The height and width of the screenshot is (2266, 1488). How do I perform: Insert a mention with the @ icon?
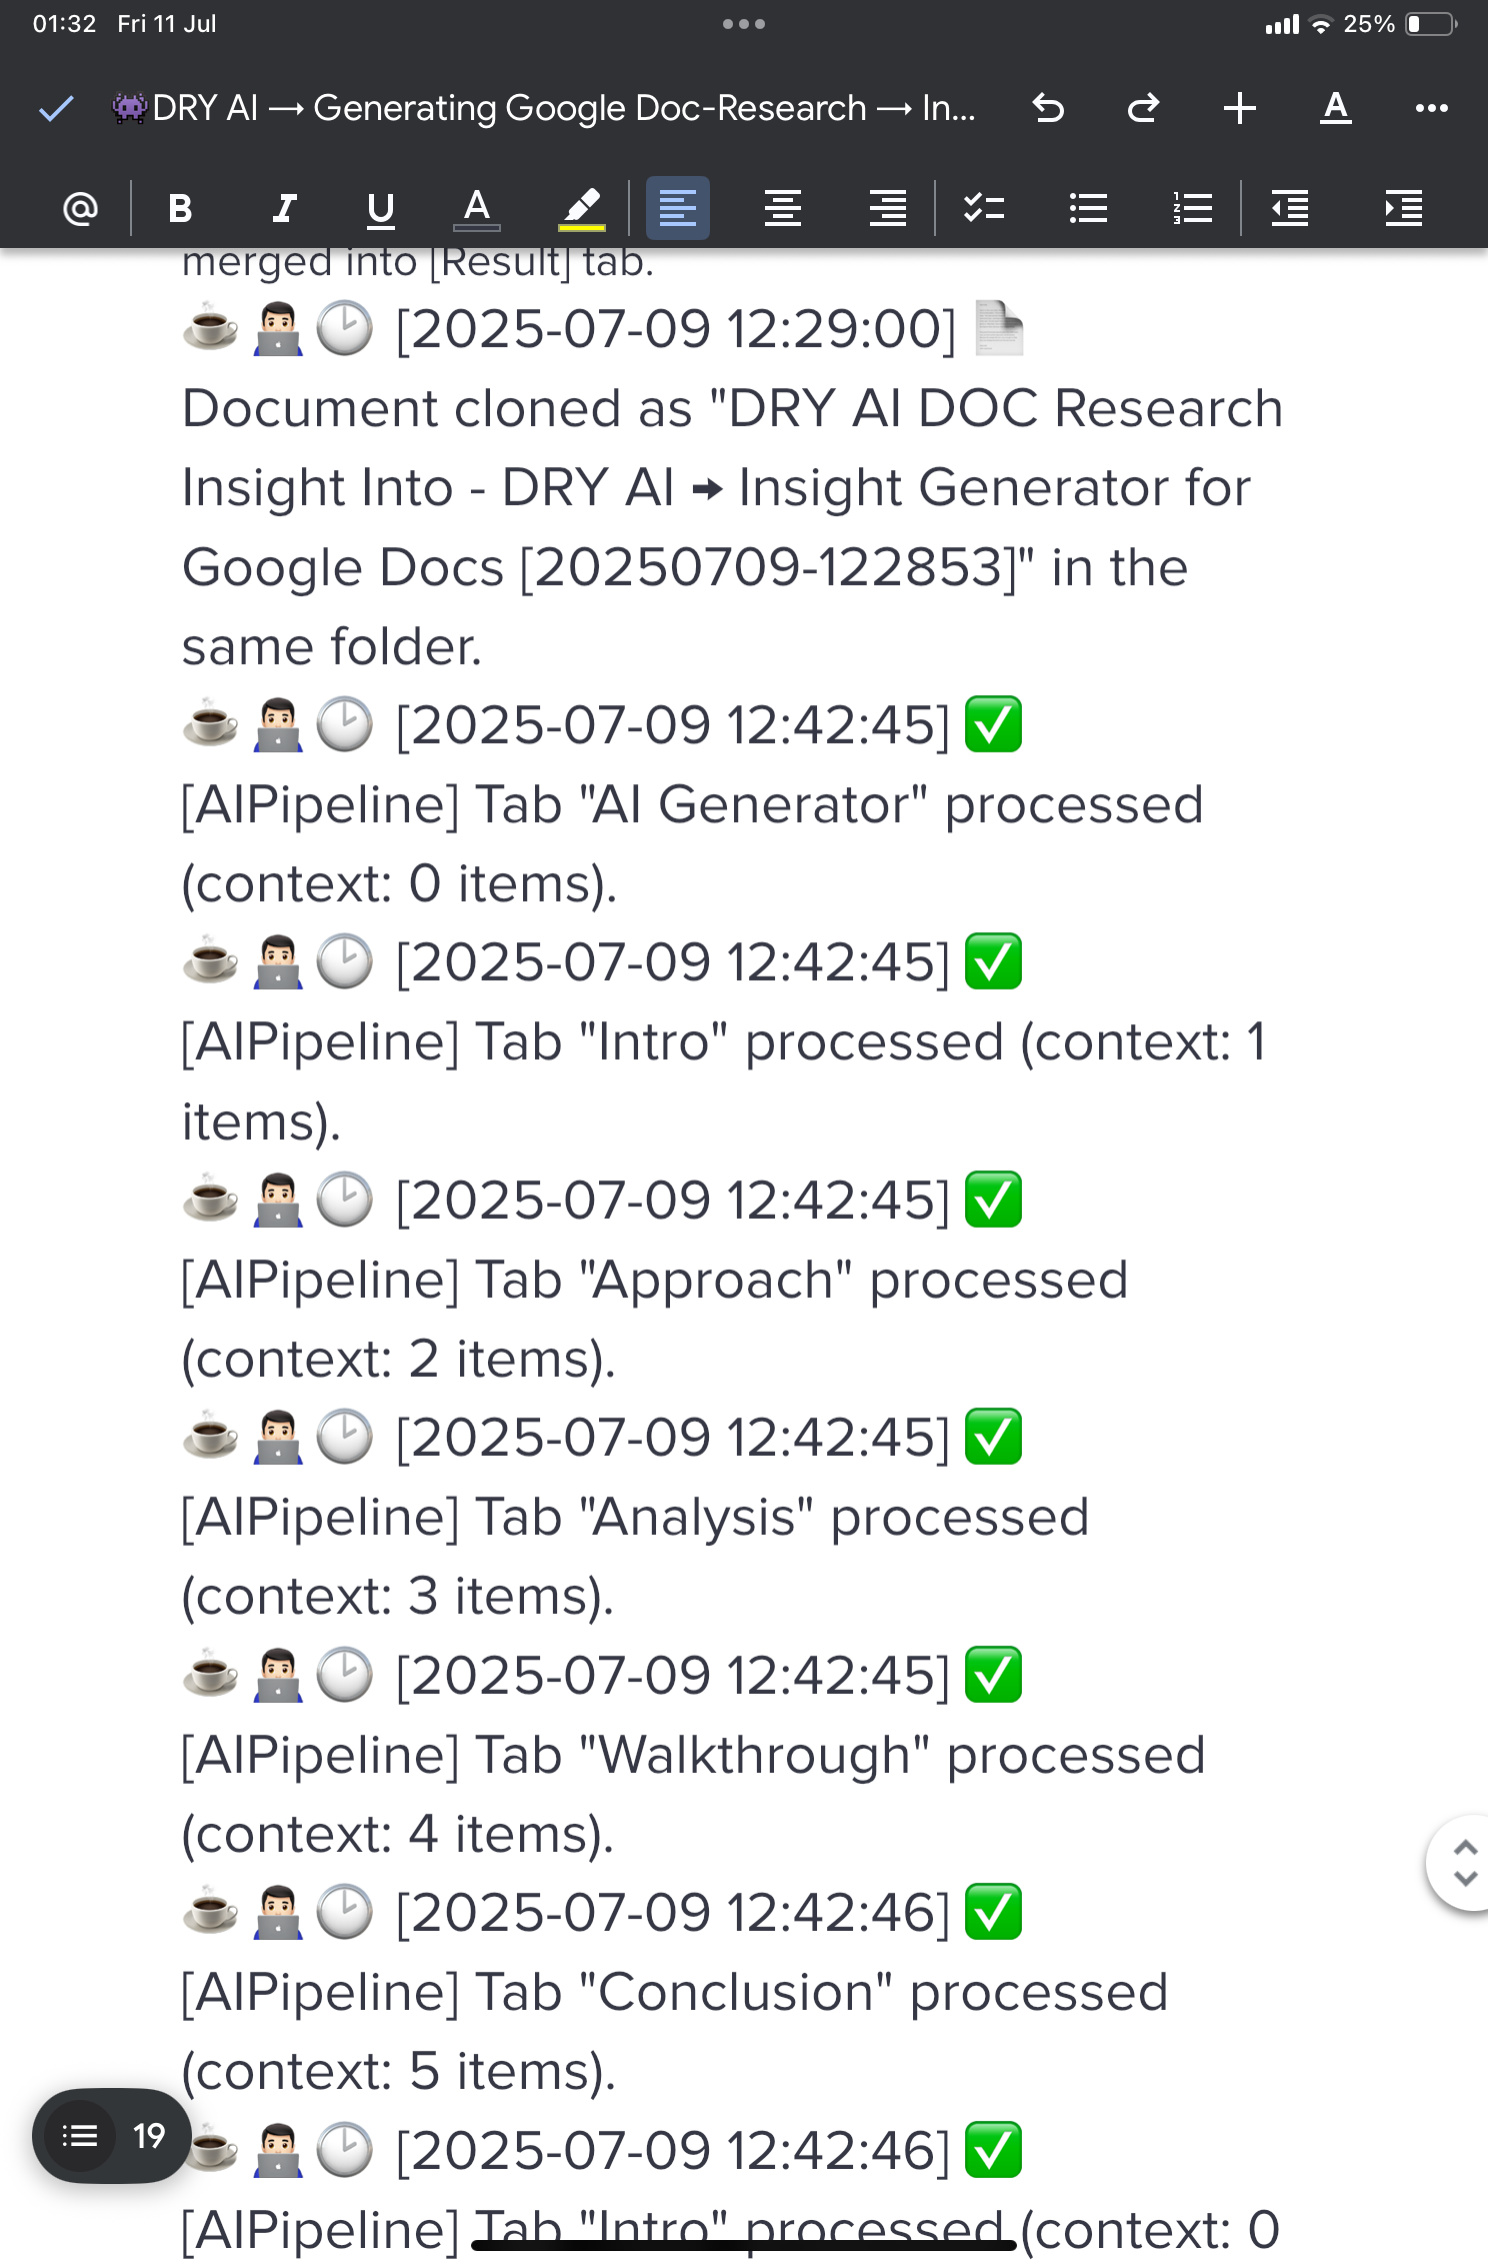(80, 208)
